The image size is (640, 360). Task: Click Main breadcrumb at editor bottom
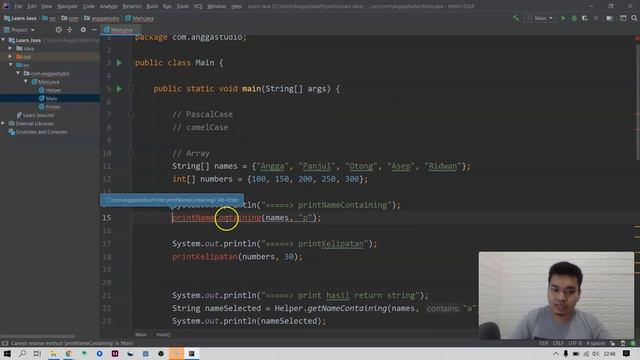tap(141, 334)
